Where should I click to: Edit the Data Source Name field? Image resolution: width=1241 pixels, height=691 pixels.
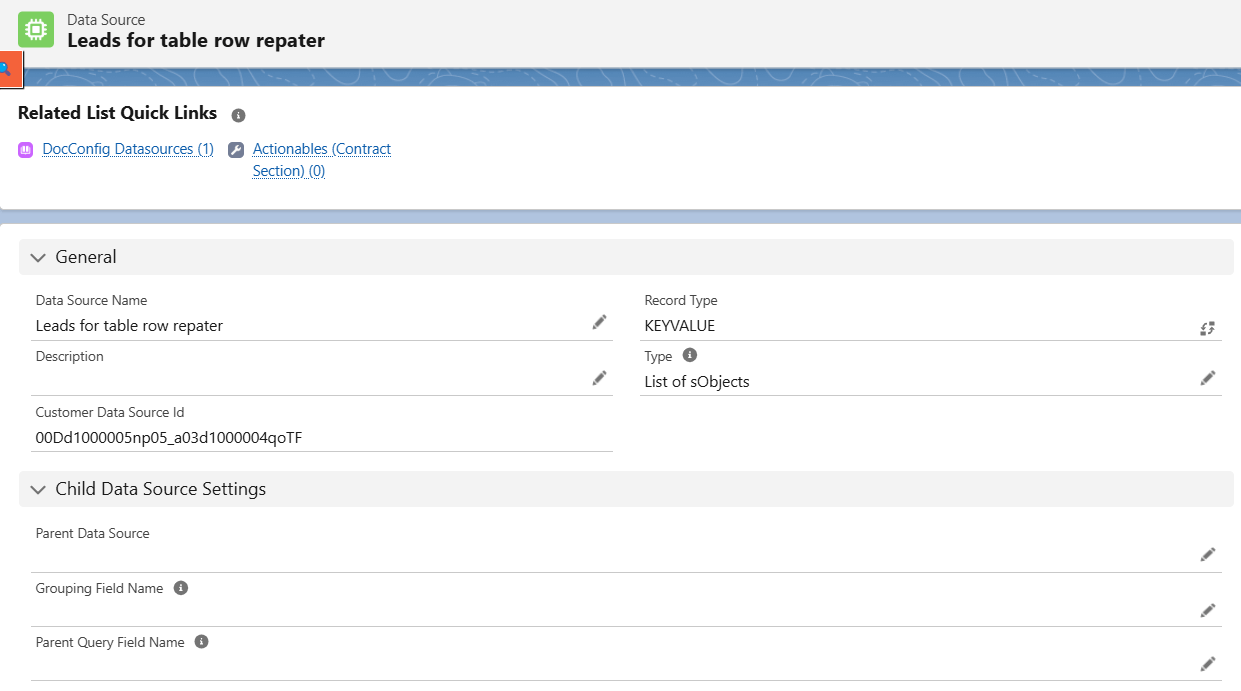click(x=599, y=322)
